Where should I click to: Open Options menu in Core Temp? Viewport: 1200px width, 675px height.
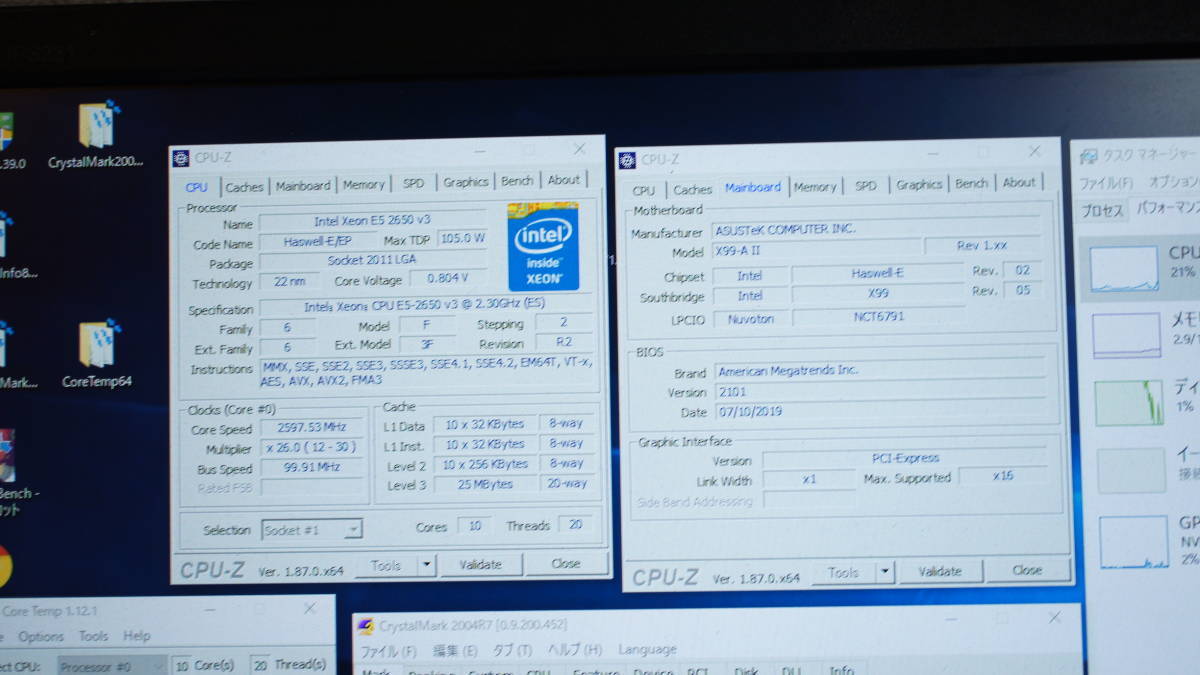pos(41,636)
